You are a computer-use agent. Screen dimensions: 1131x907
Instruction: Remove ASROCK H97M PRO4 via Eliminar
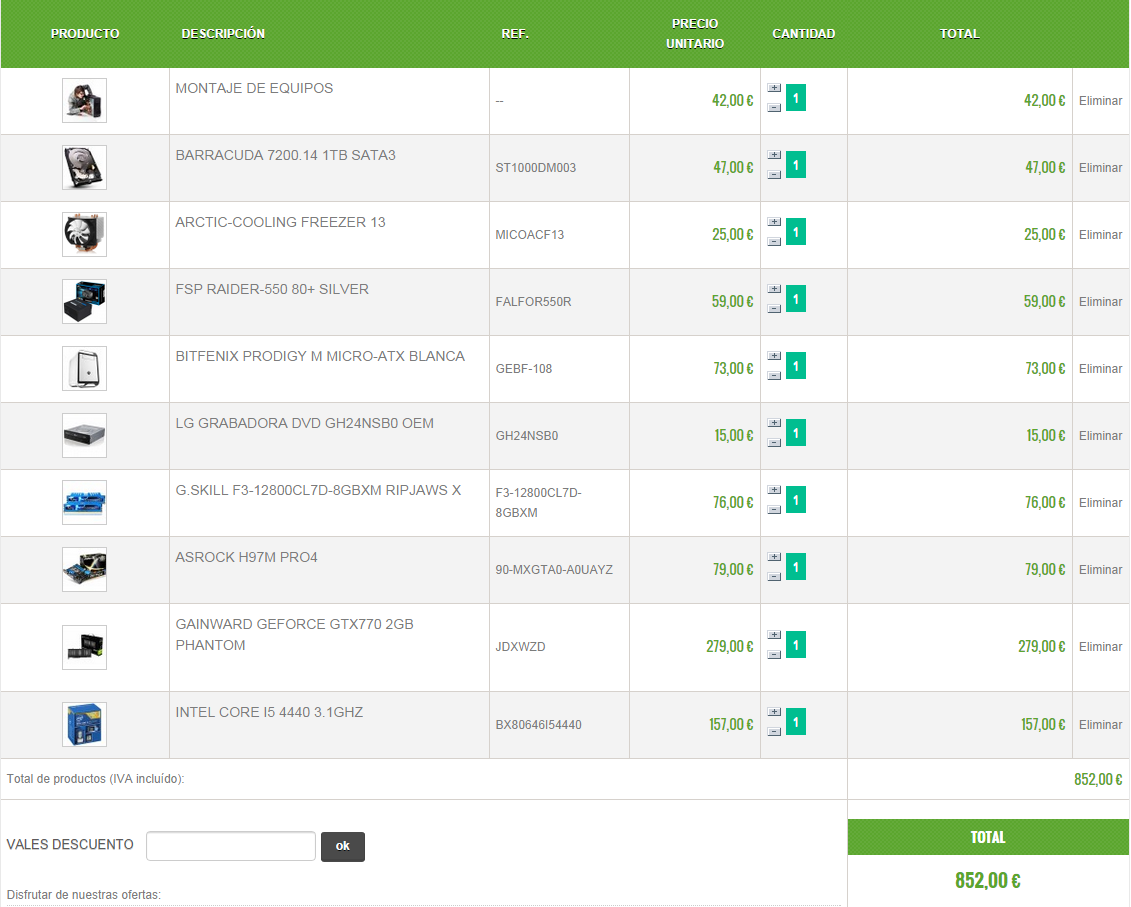(x=1100, y=571)
